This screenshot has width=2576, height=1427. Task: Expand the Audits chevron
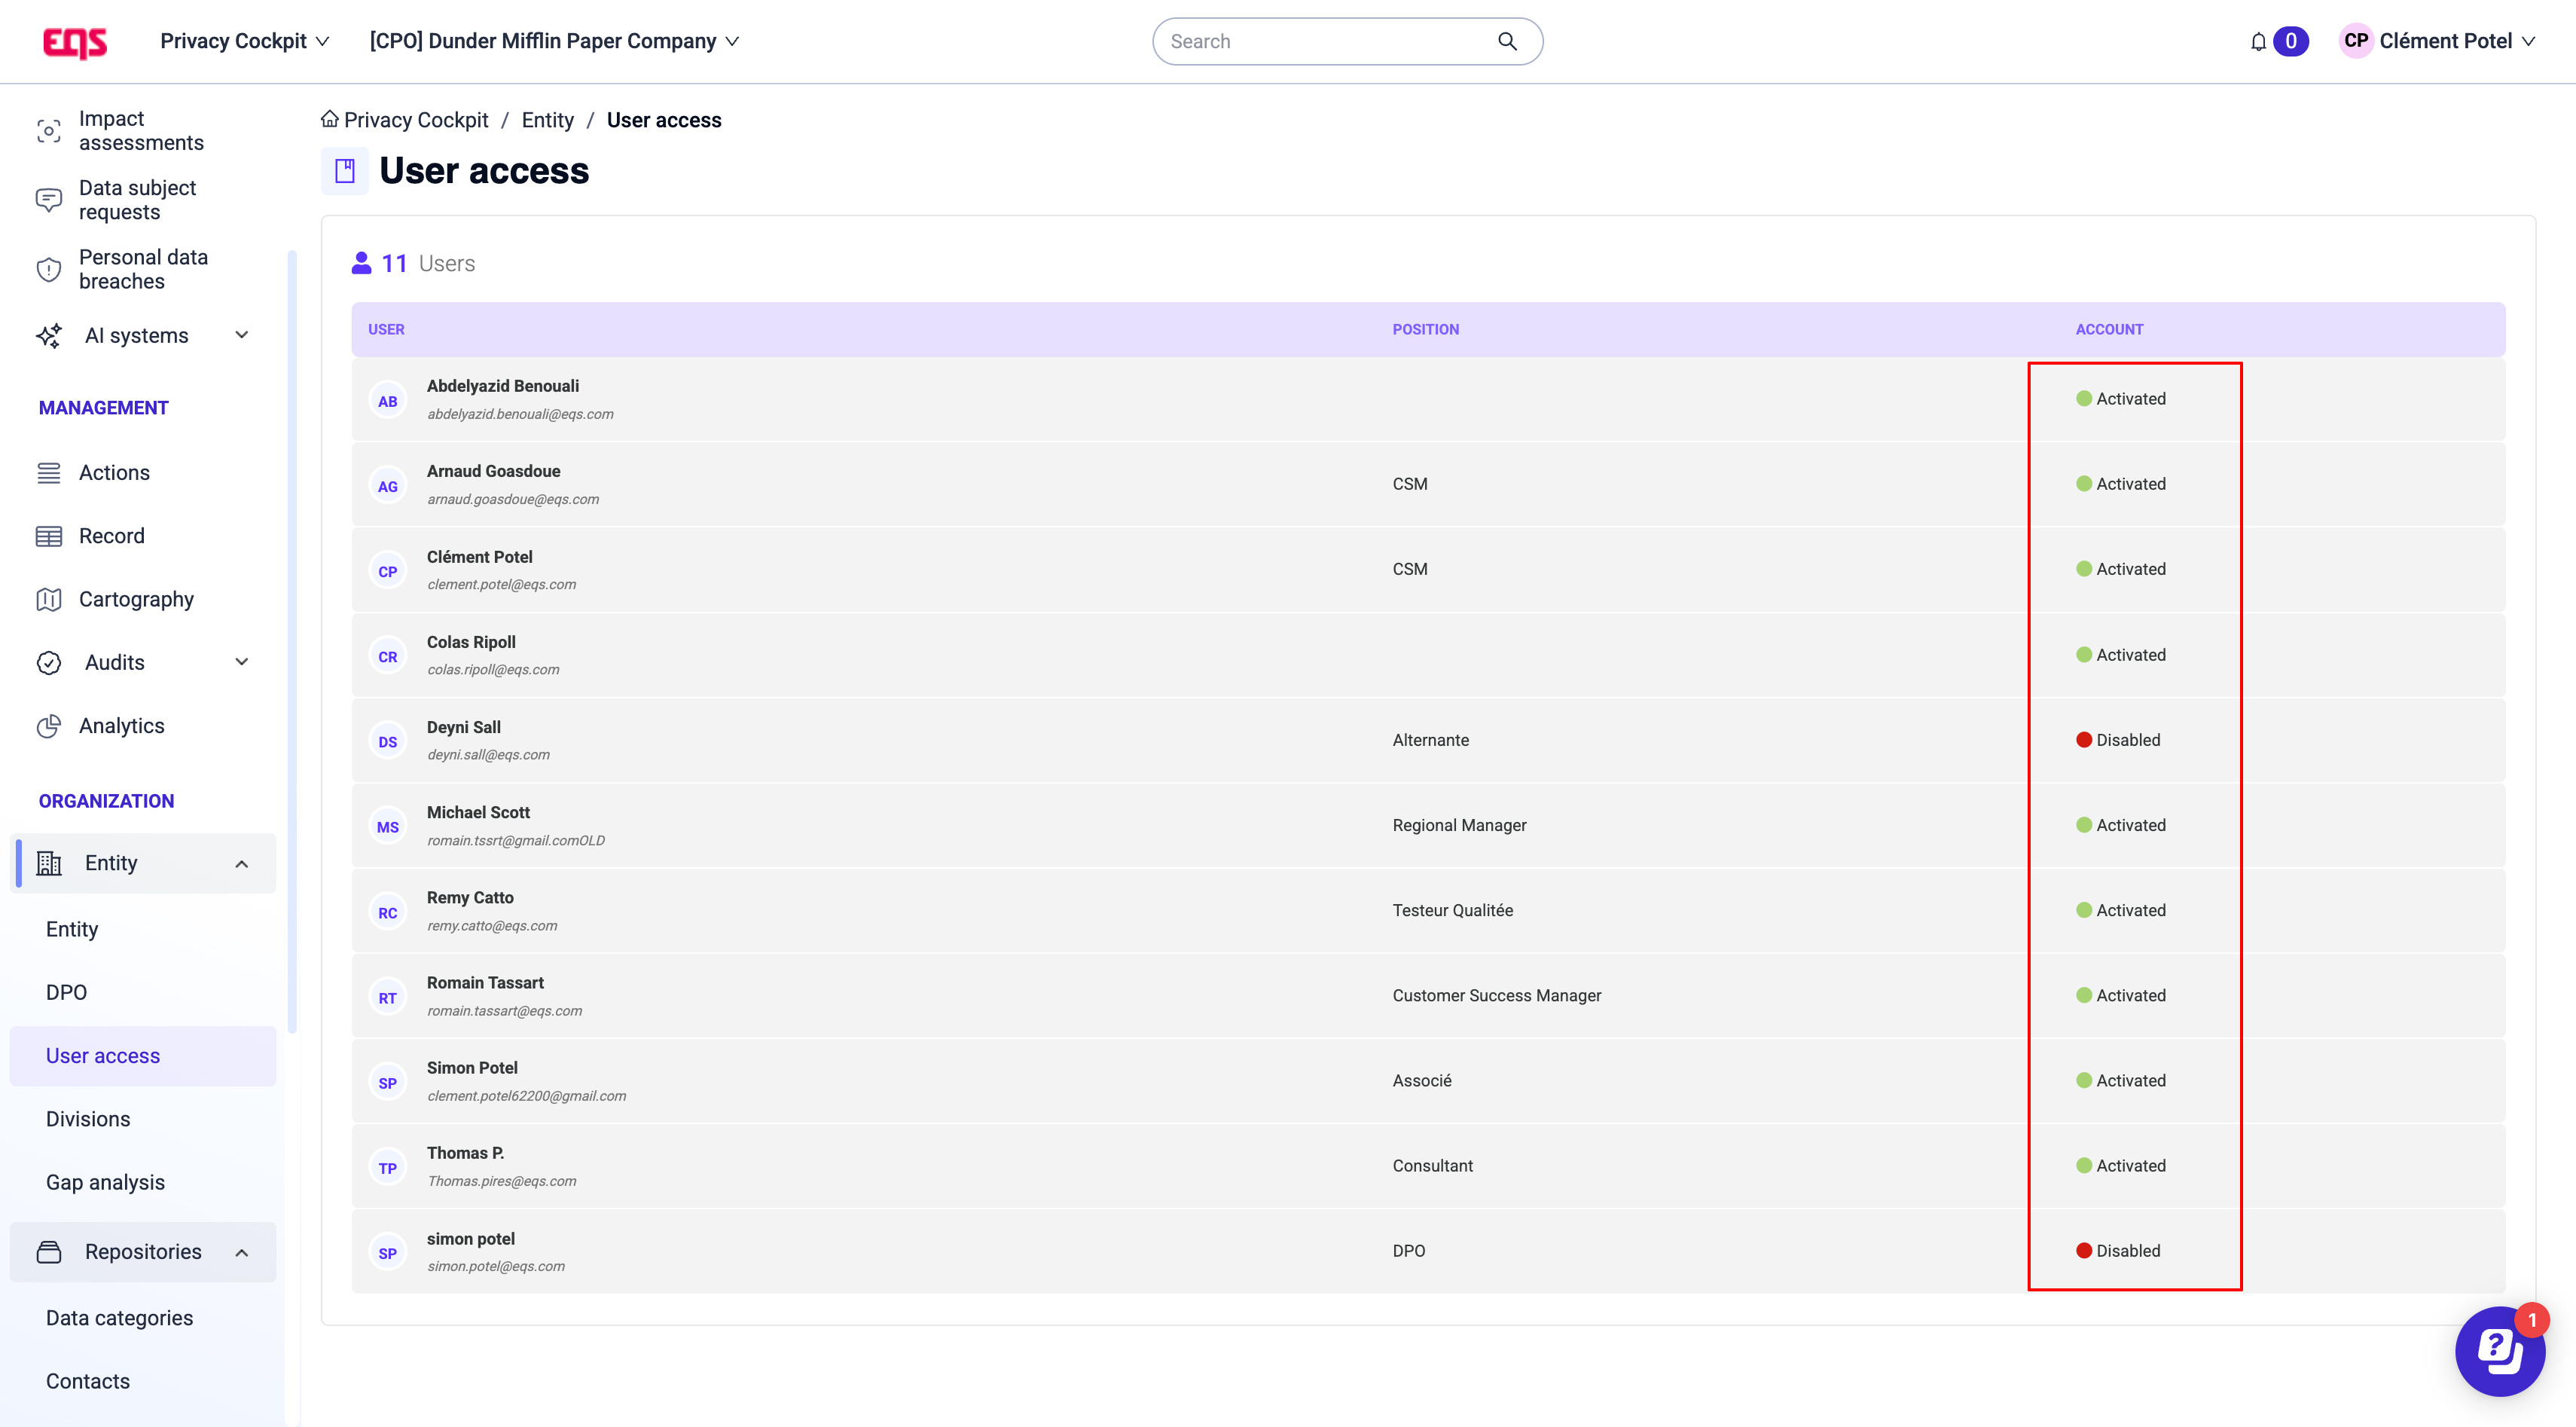click(241, 662)
